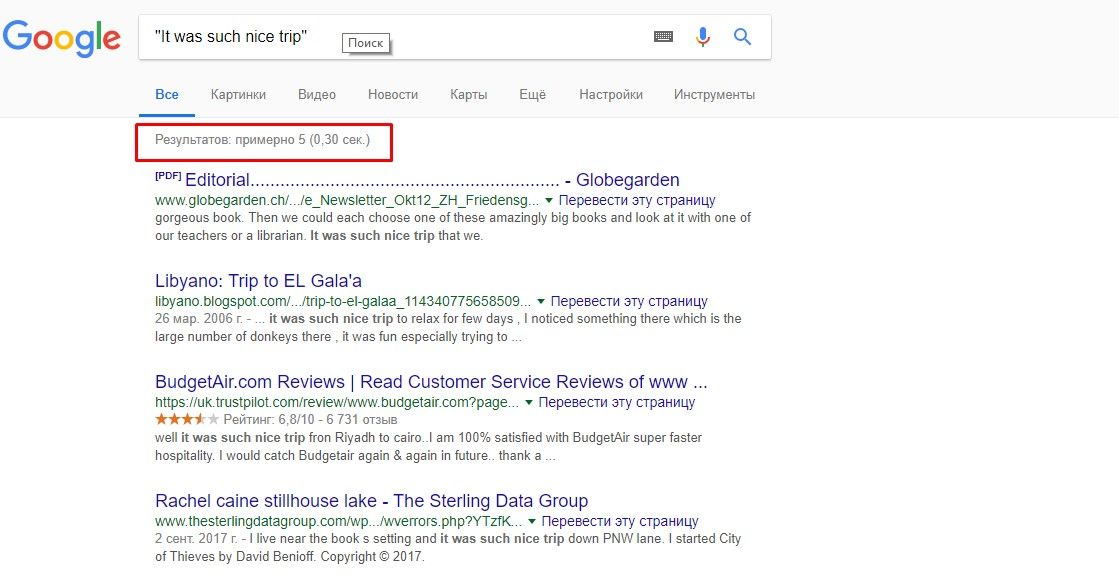1119x588 pixels.
Task: Click the uk.trustpilot.com green URL
Action: pyautogui.click(x=337, y=402)
